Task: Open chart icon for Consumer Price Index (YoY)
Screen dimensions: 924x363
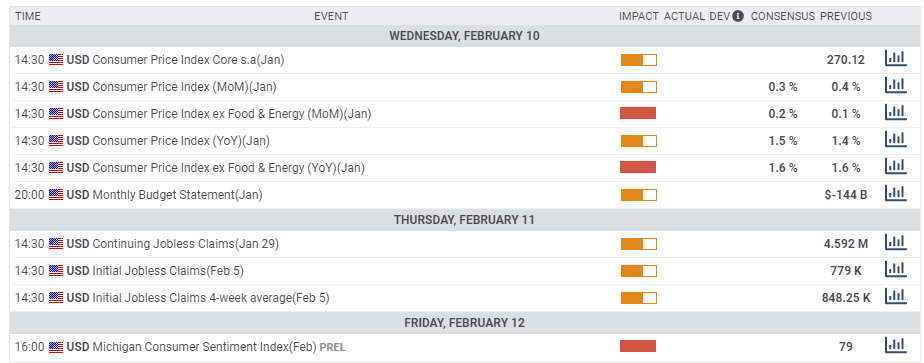Action: pyautogui.click(x=895, y=140)
